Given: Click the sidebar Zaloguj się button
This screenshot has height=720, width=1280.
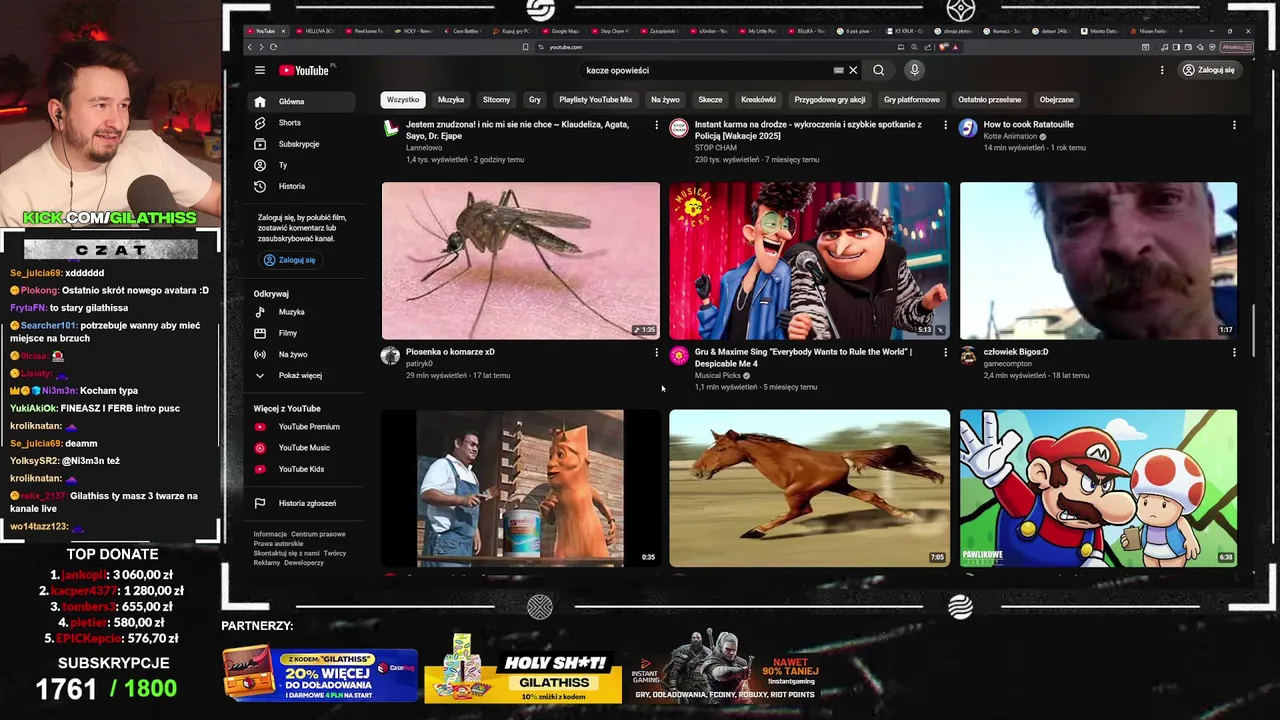Looking at the screenshot, I should click(289, 260).
